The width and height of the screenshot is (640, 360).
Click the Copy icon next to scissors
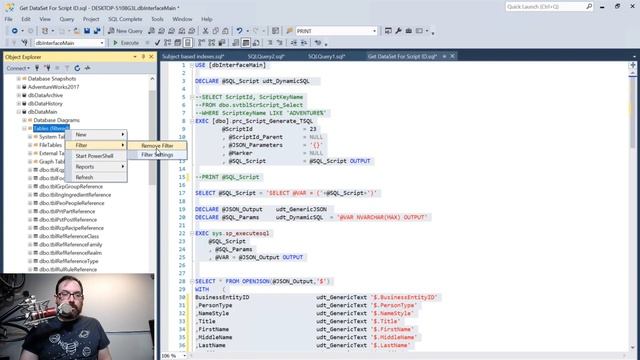pyautogui.click(x=216, y=31)
